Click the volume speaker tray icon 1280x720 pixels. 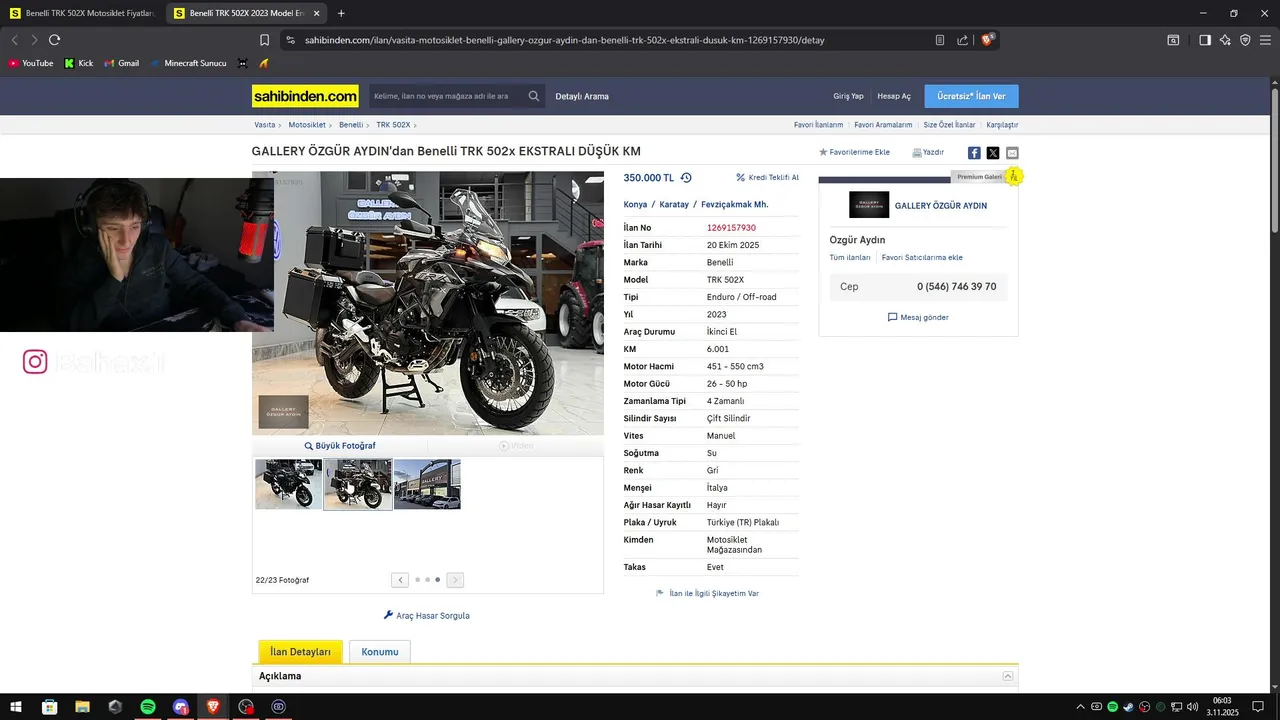point(1192,707)
